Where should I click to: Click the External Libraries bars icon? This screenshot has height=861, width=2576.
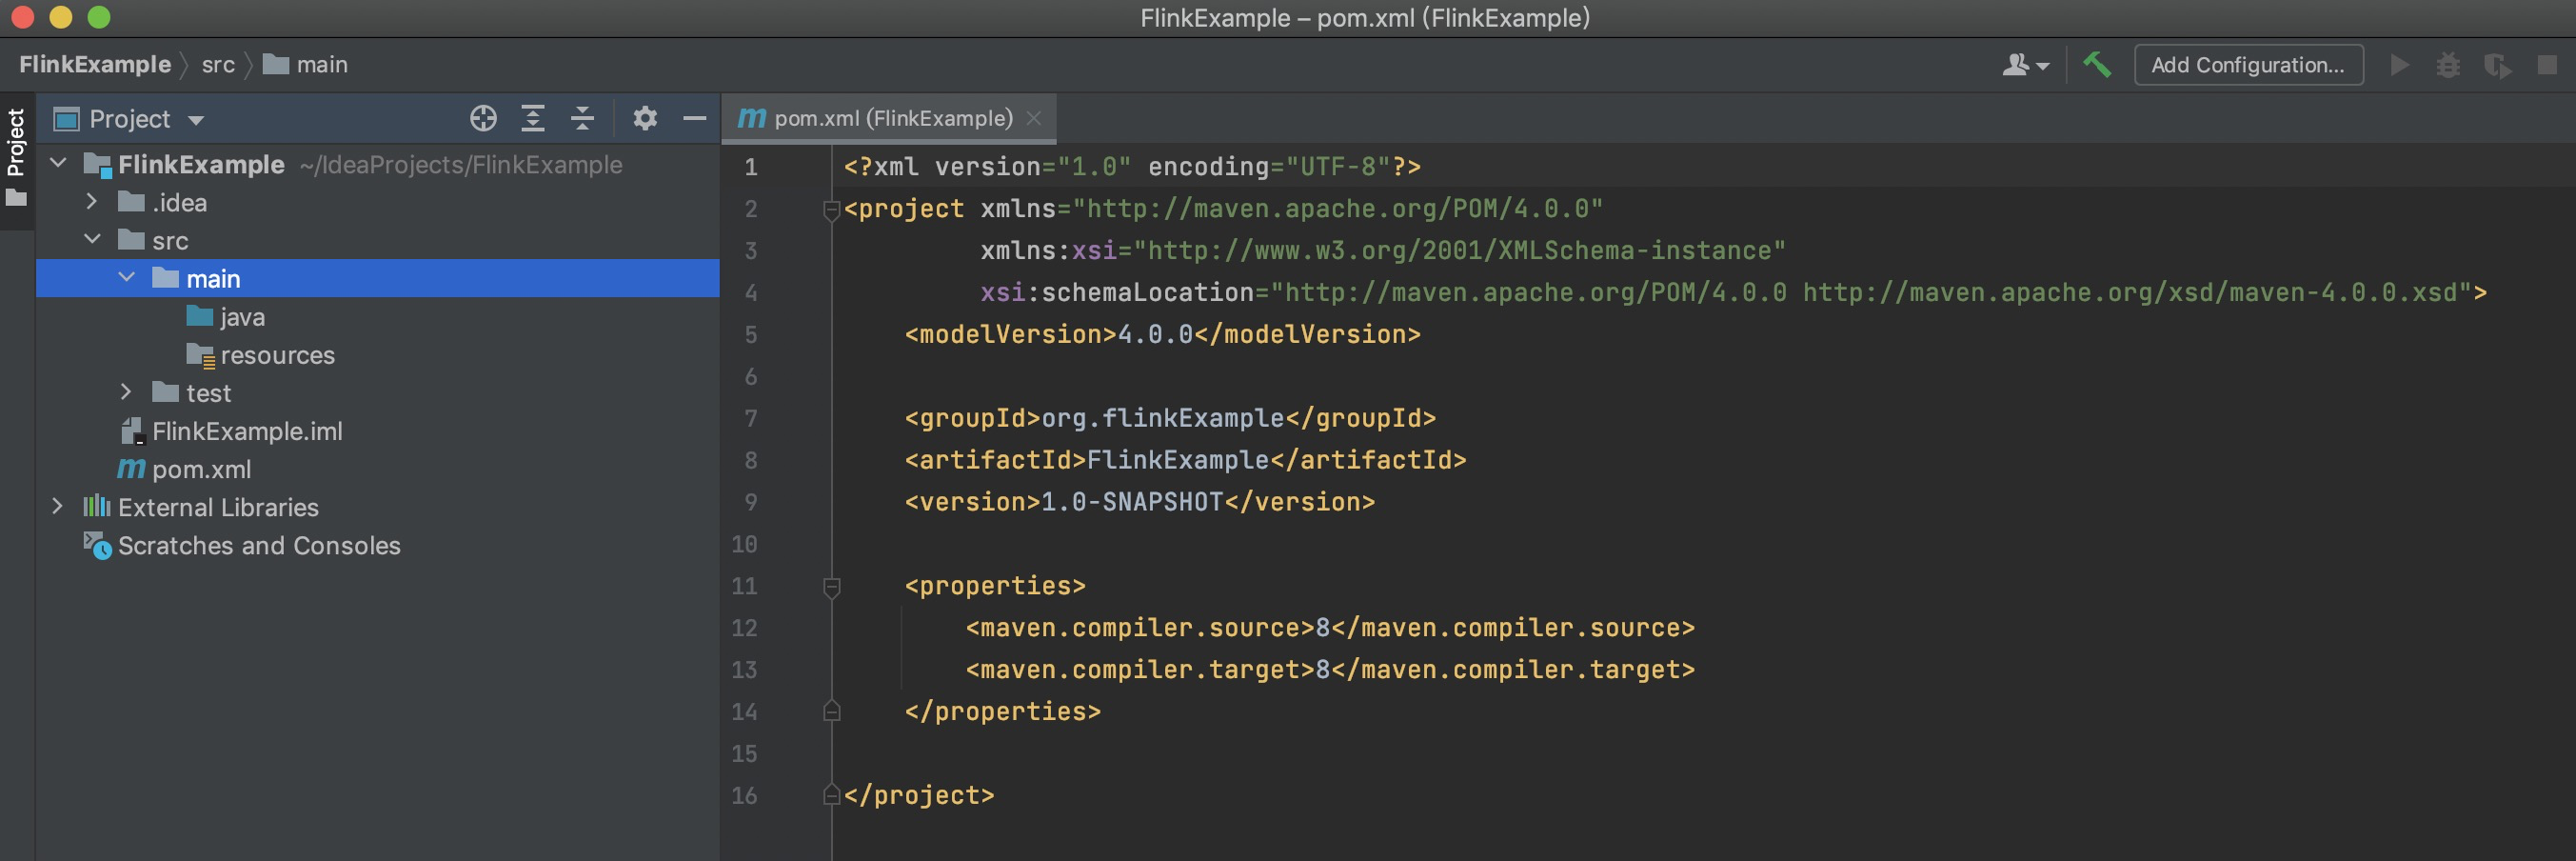tap(97, 506)
